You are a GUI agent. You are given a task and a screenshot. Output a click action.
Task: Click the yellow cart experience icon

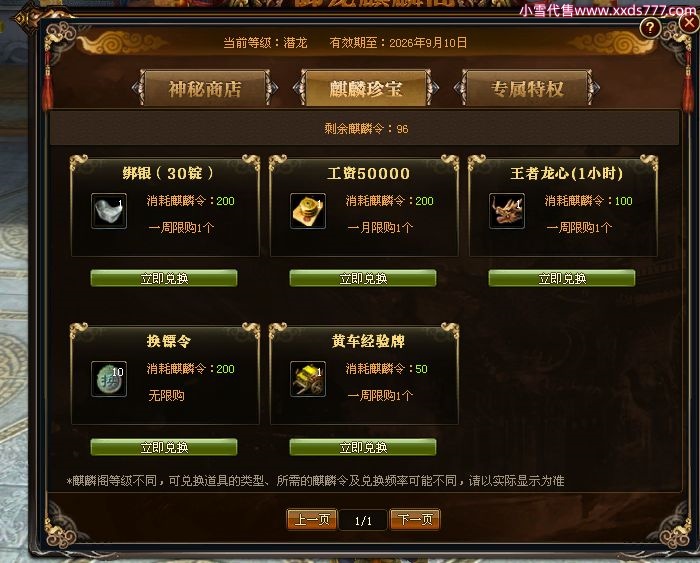coord(308,379)
